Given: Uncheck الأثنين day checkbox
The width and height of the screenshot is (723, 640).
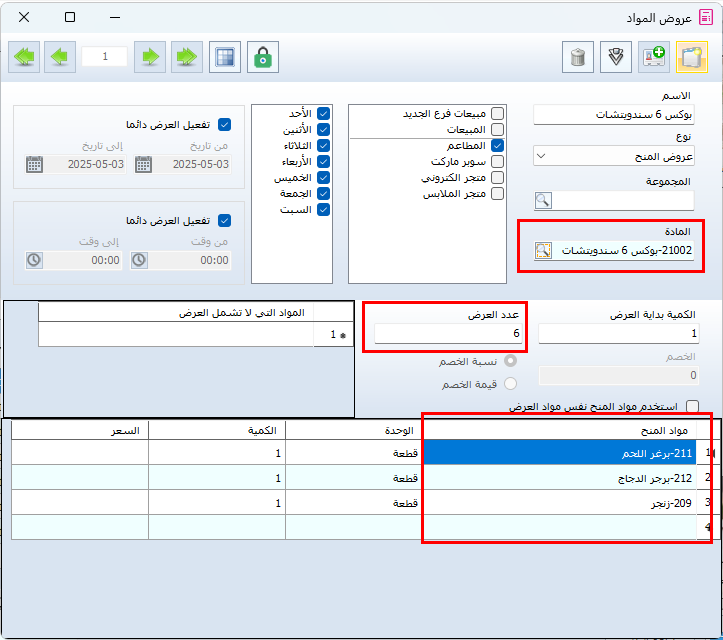Looking at the screenshot, I should tap(323, 130).
